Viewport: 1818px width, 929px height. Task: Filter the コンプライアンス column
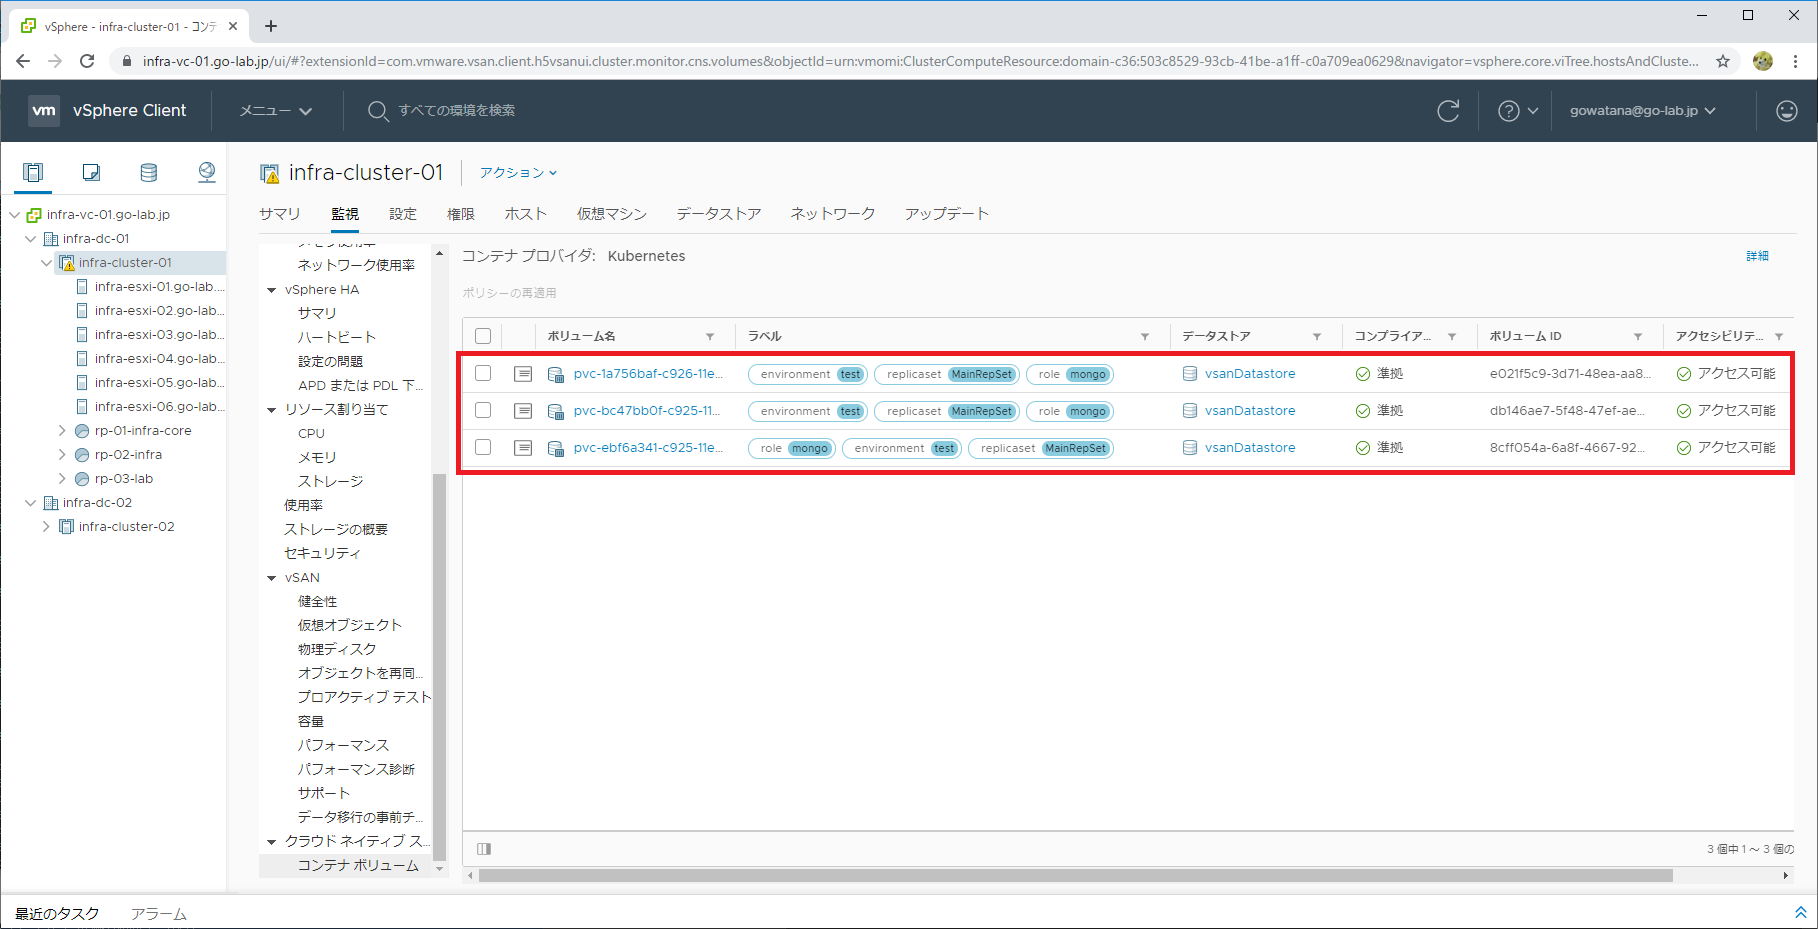click(1452, 337)
